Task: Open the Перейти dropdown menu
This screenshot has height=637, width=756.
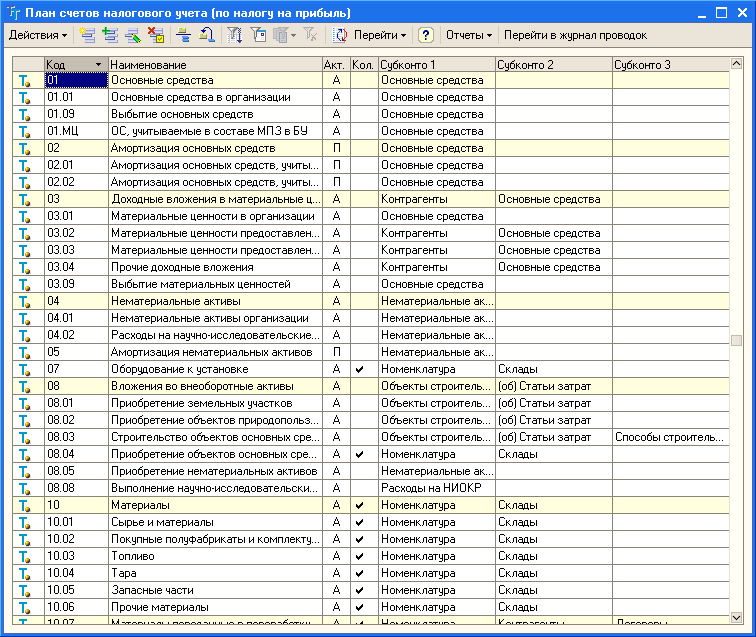Action: pos(380,35)
